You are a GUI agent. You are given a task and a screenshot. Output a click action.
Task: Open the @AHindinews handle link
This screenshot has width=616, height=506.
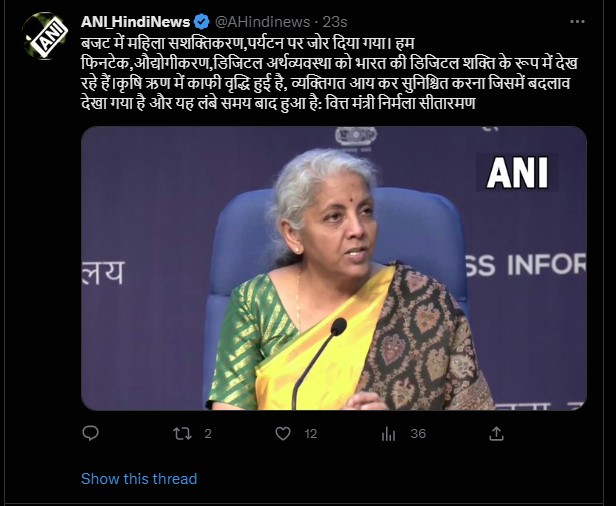pyautogui.click(x=262, y=22)
